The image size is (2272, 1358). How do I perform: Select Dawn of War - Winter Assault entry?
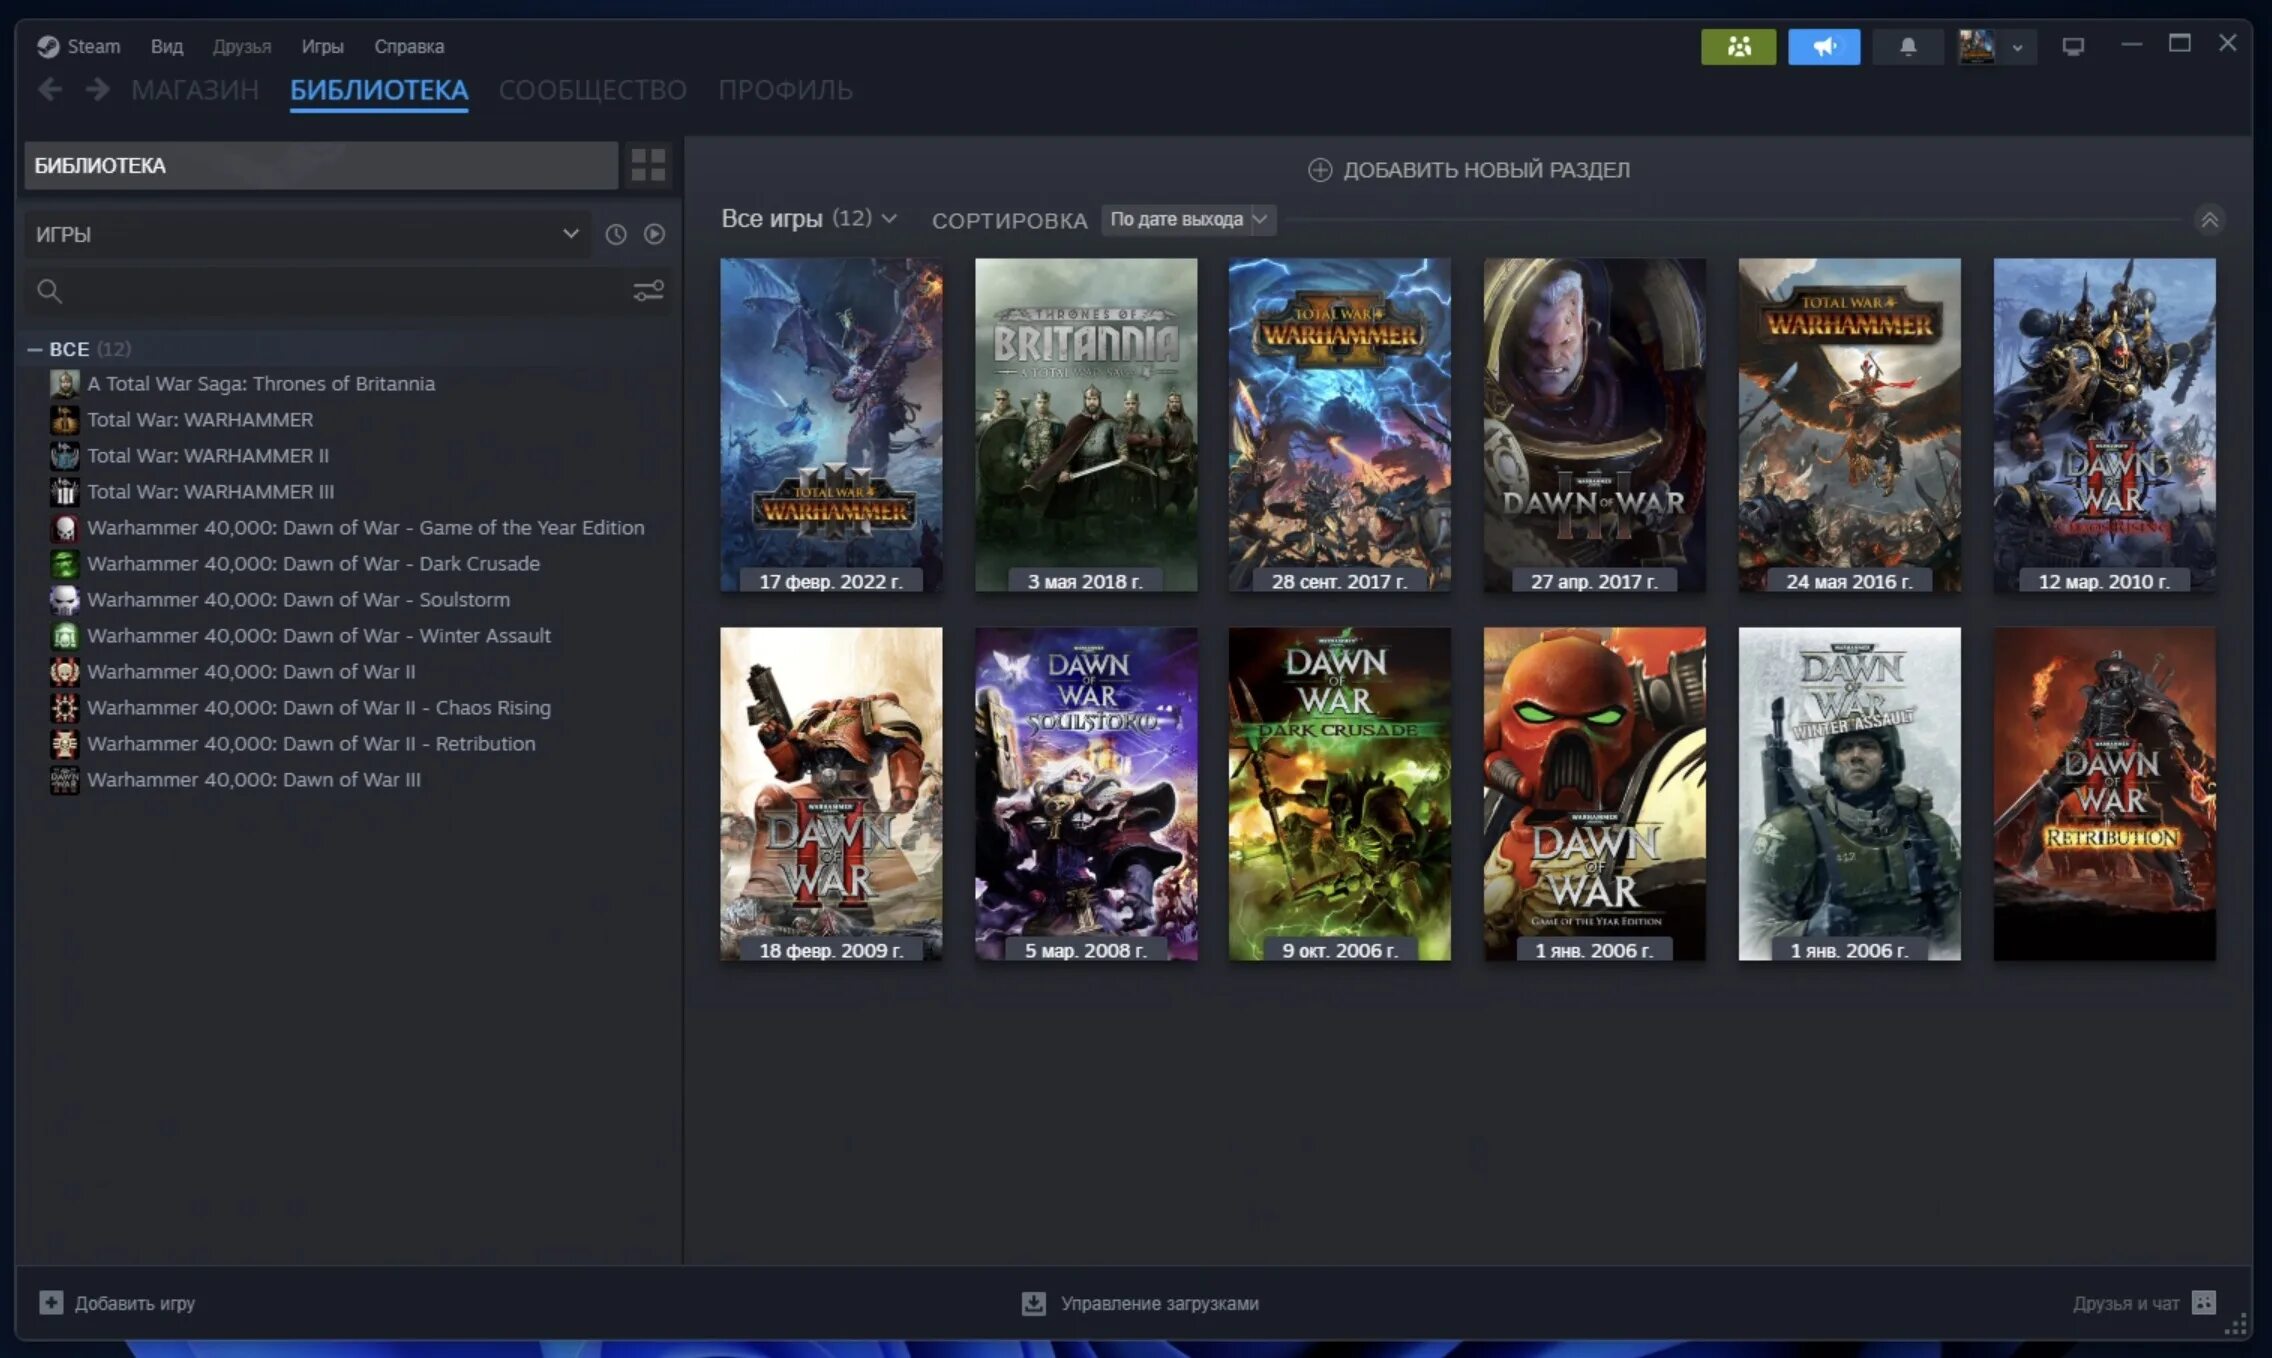[x=318, y=636]
